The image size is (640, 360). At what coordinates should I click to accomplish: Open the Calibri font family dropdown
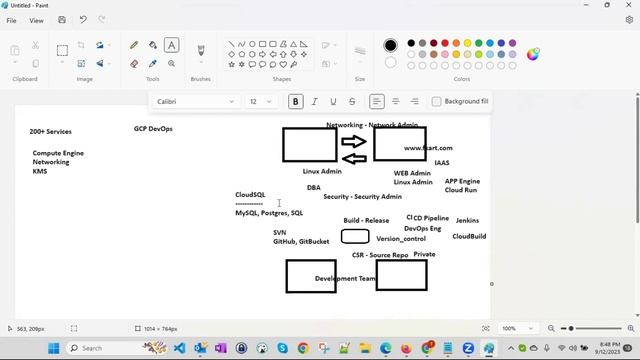tap(195, 102)
